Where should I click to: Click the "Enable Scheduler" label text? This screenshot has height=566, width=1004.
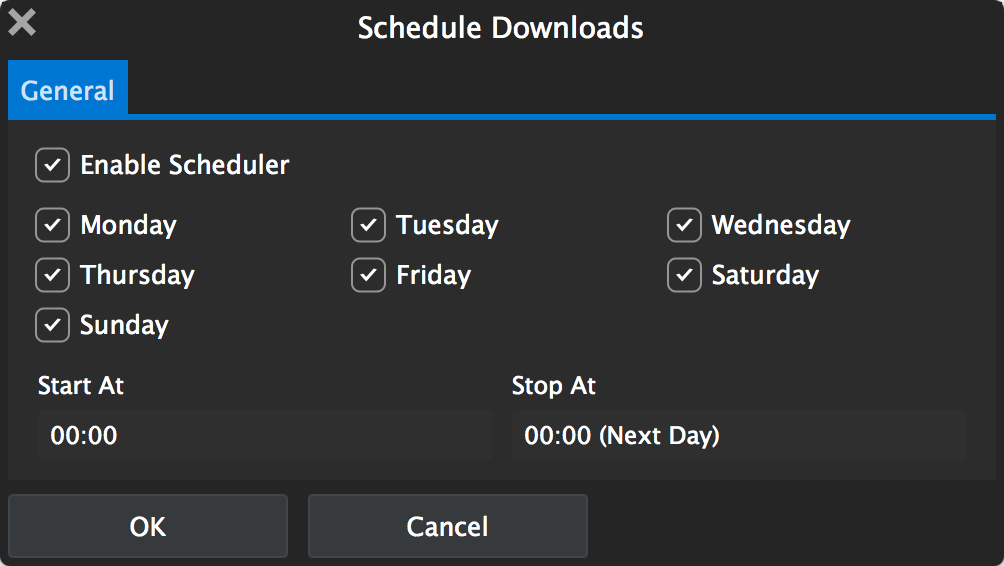pyautogui.click(x=185, y=165)
